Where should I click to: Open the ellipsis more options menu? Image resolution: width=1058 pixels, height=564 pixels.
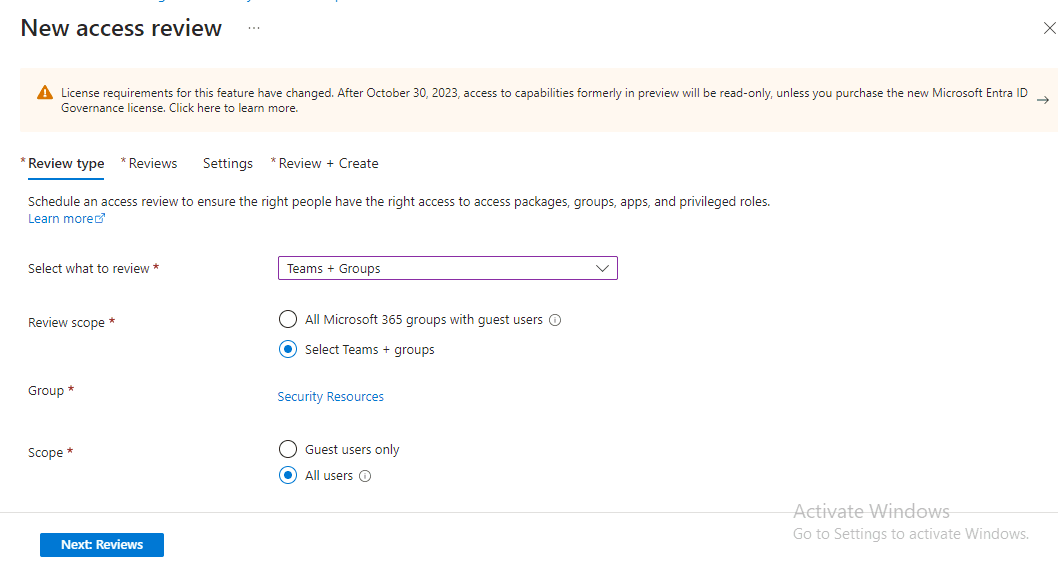coord(254,28)
